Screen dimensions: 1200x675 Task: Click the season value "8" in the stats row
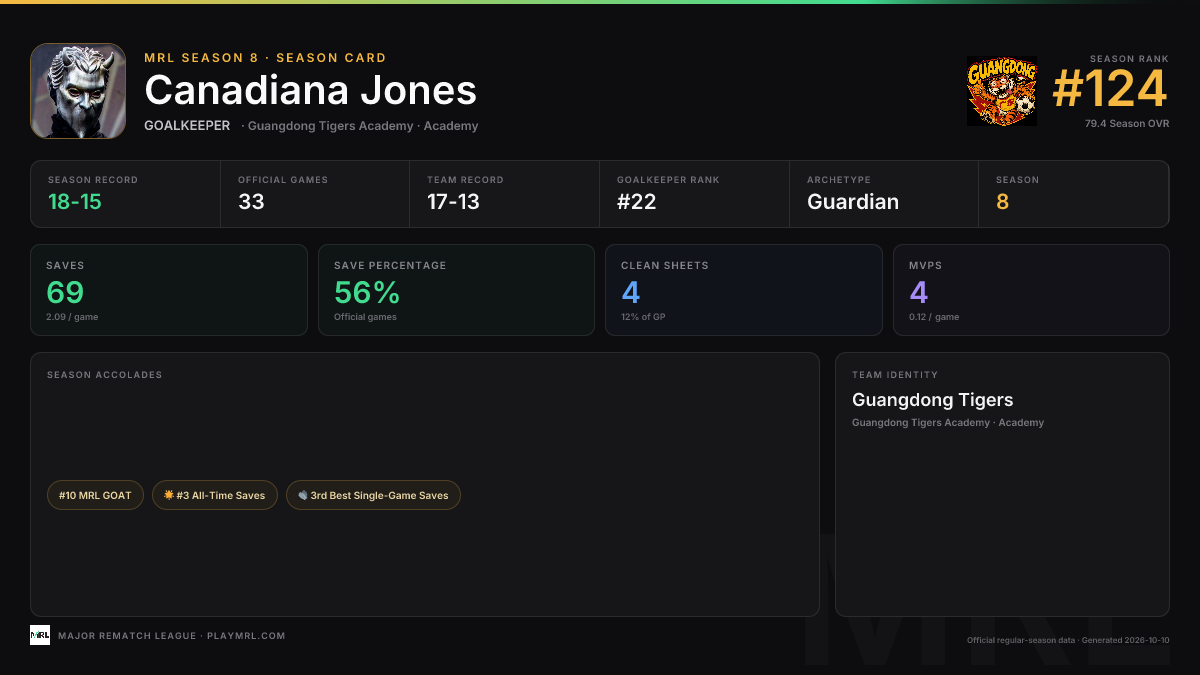pyautogui.click(x=1002, y=201)
